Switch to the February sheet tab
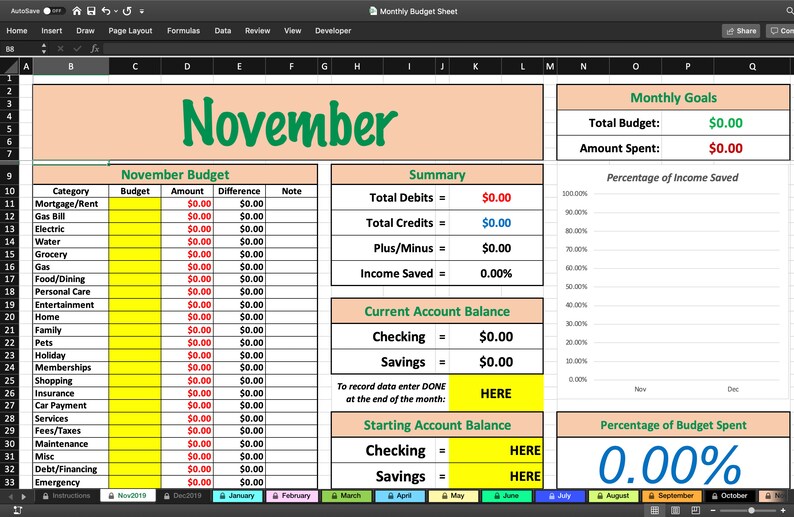Image resolution: width=794 pixels, height=517 pixels. click(x=292, y=496)
